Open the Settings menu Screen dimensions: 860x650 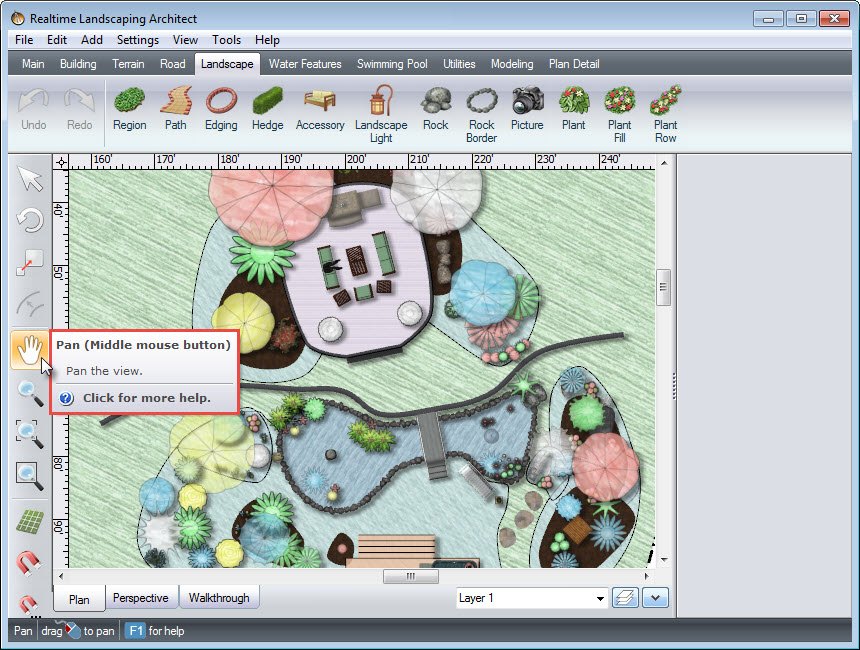pos(138,40)
